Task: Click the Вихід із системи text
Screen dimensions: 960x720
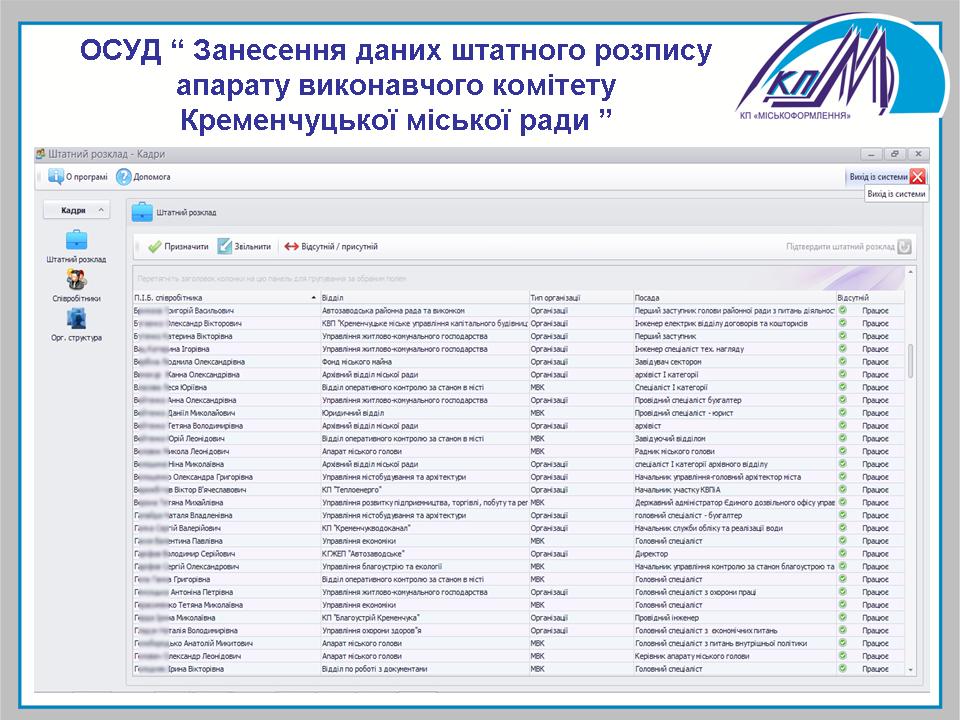Action: click(878, 177)
